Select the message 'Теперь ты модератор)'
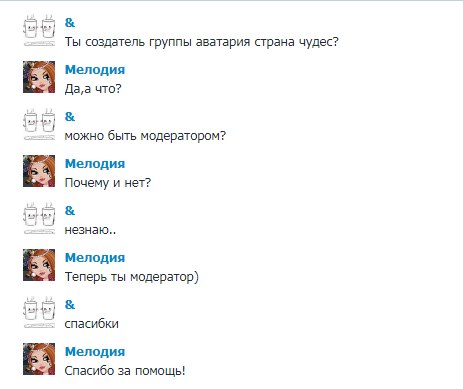463x389 pixels. click(x=132, y=277)
